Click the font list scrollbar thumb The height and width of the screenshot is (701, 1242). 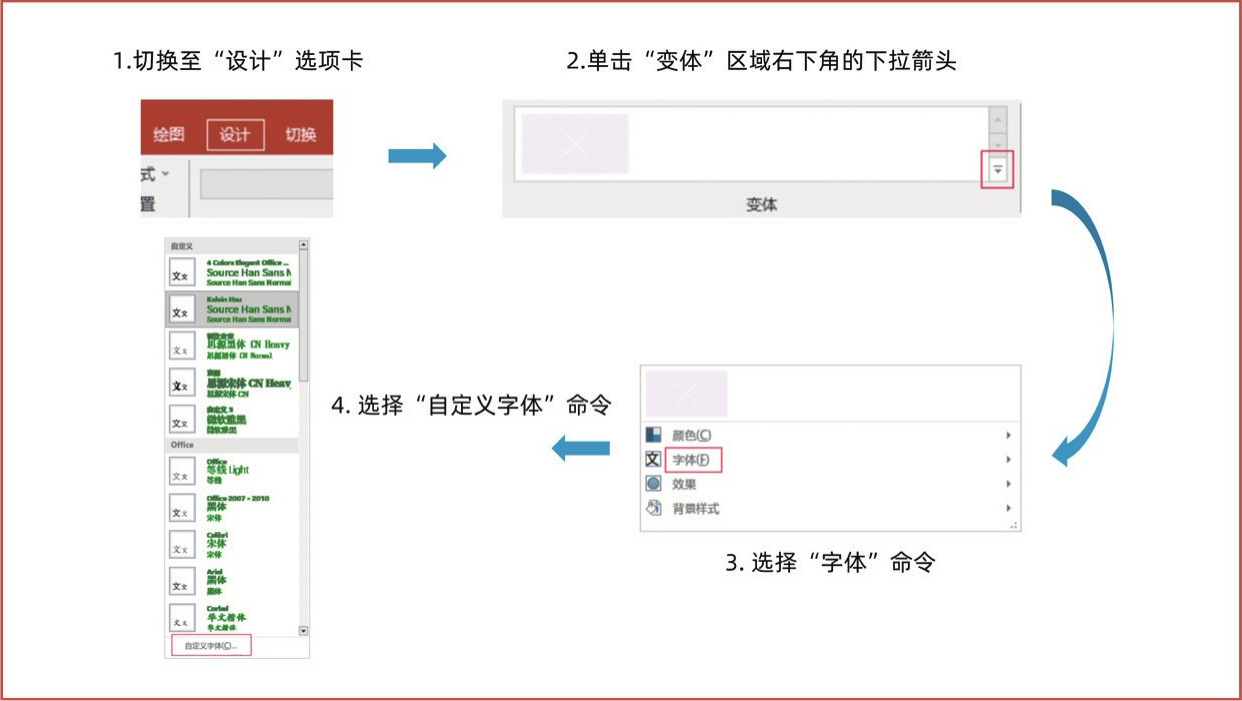304,315
